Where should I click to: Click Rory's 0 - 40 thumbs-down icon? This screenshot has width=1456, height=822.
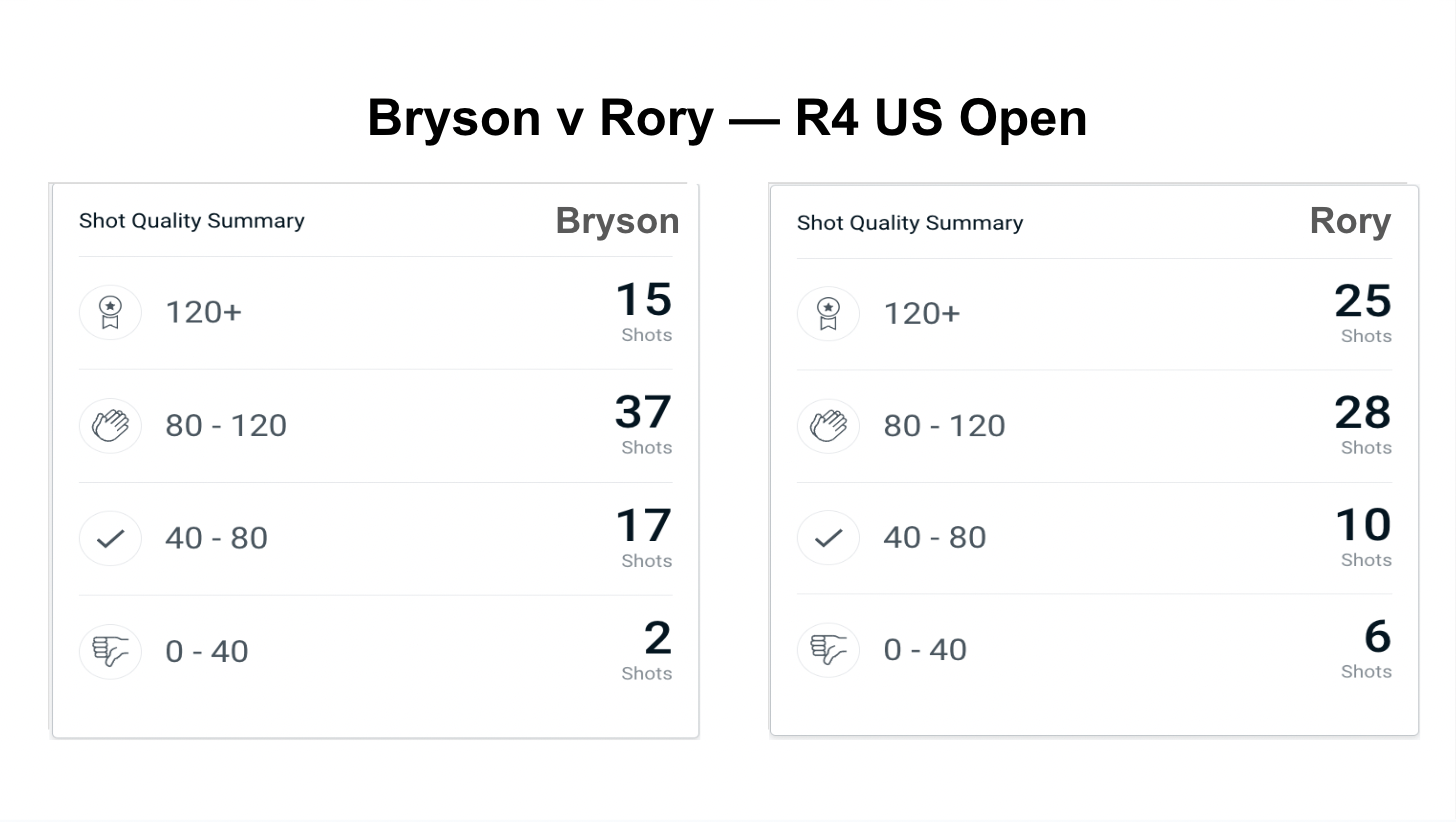point(828,650)
